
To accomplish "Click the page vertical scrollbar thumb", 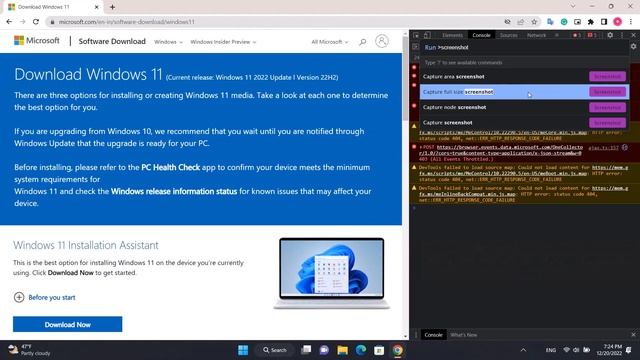I will coord(405,78).
